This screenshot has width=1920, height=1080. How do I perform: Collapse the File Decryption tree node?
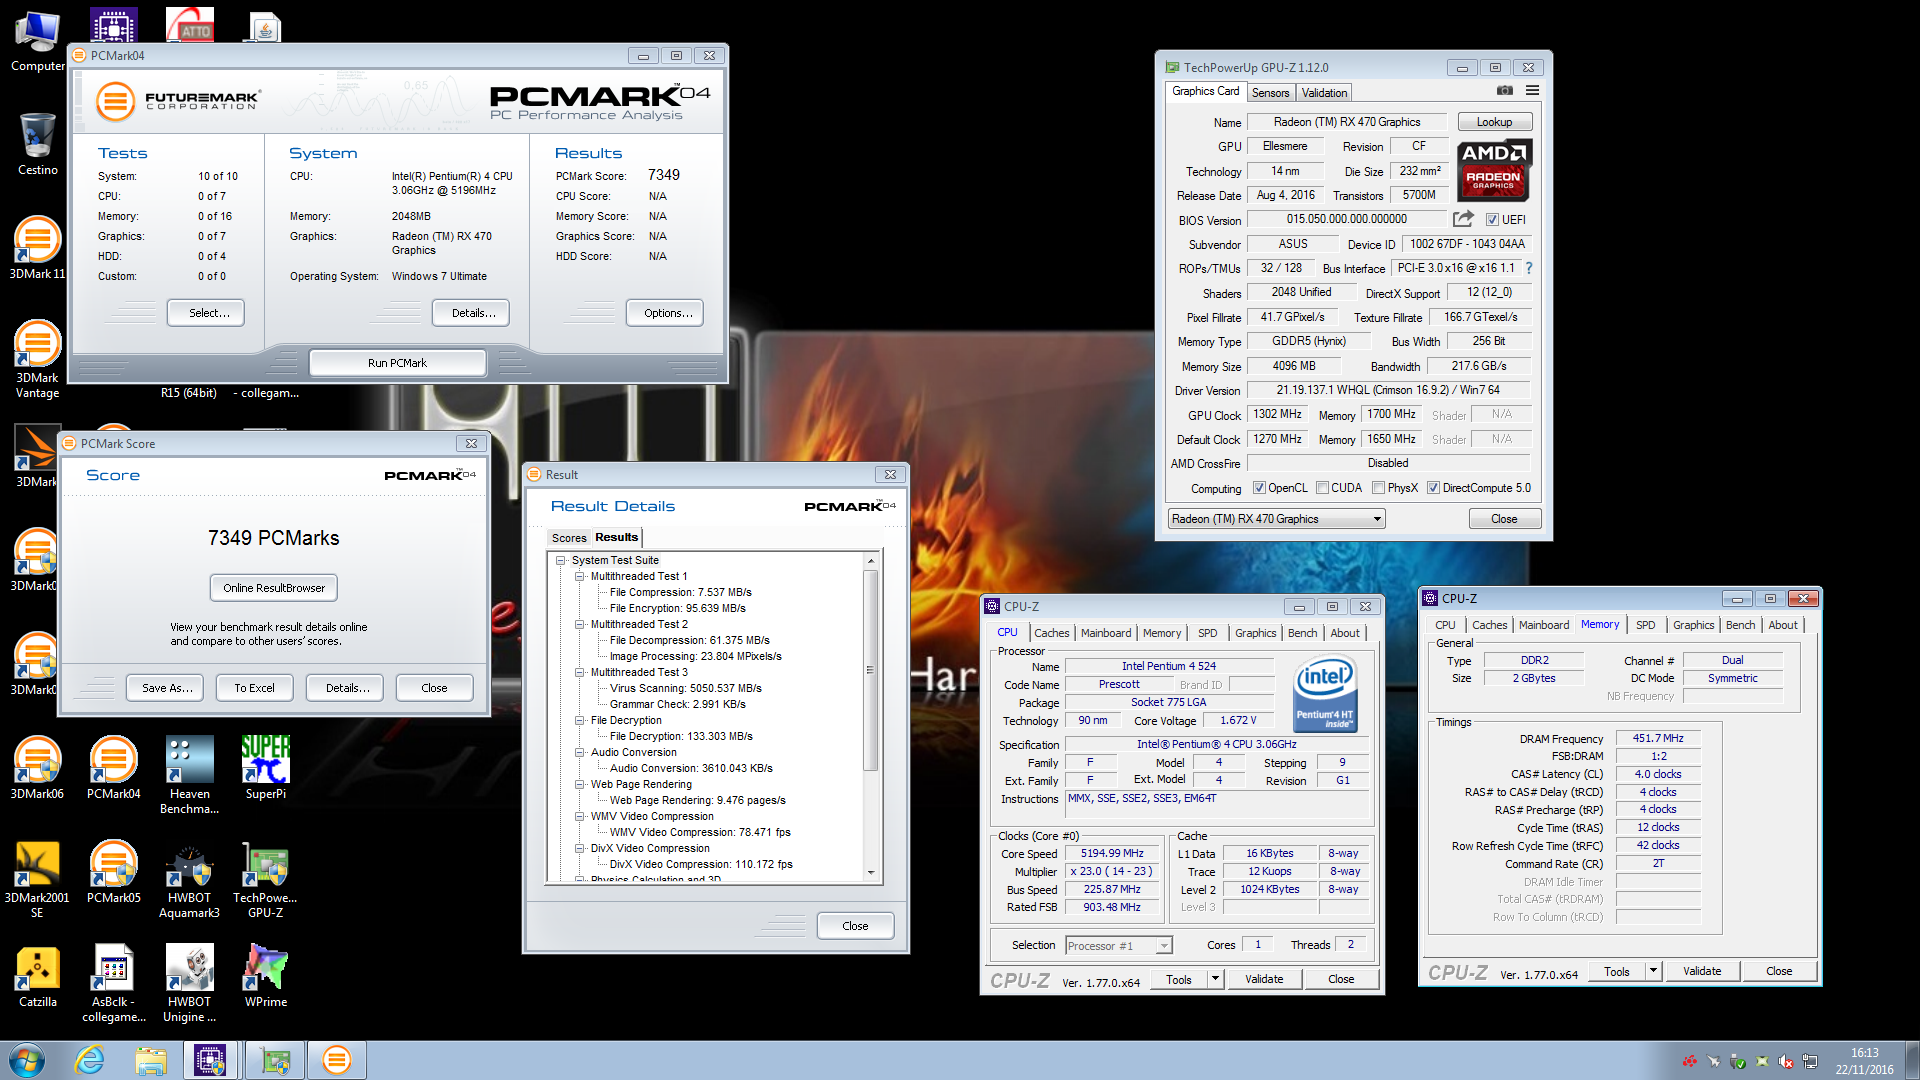pos(579,721)
